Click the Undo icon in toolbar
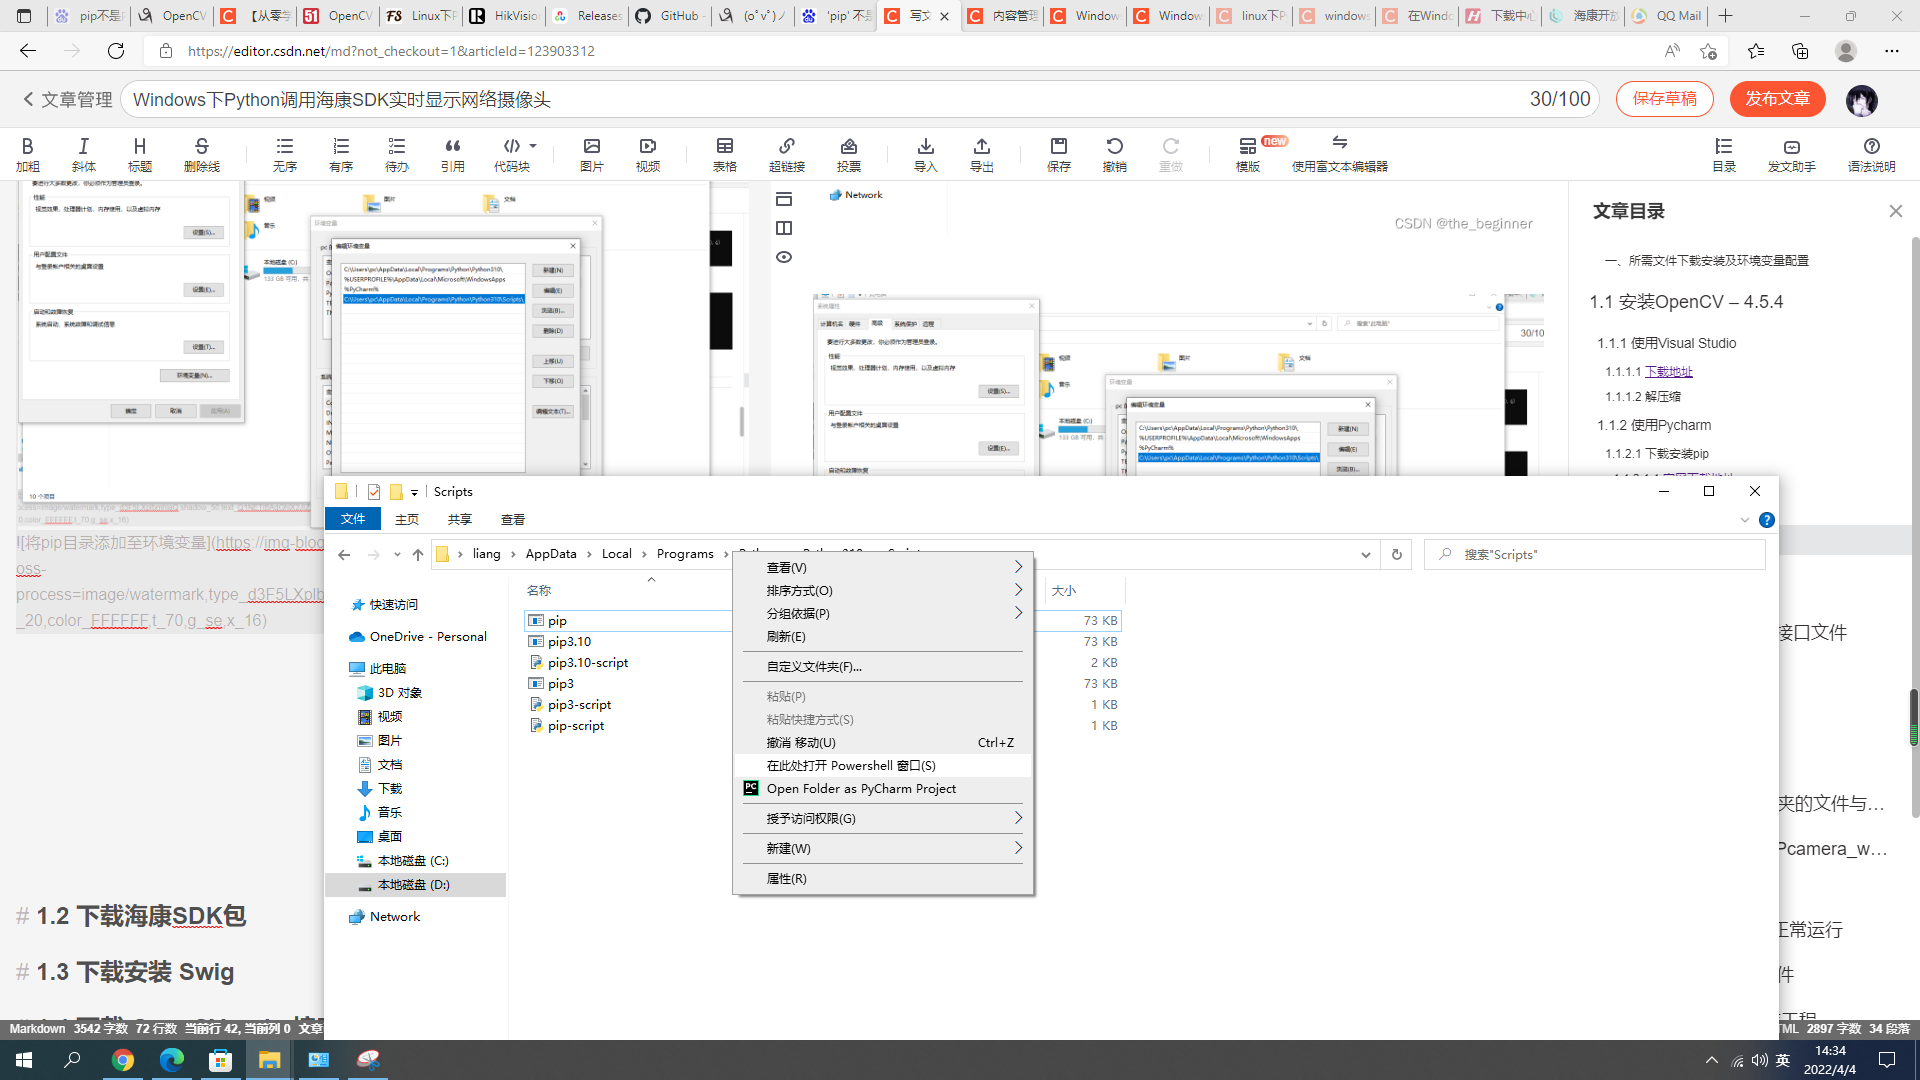Image resolution: width=1920 pixels, height=1080 pixels. click(x=1114, y=146)
